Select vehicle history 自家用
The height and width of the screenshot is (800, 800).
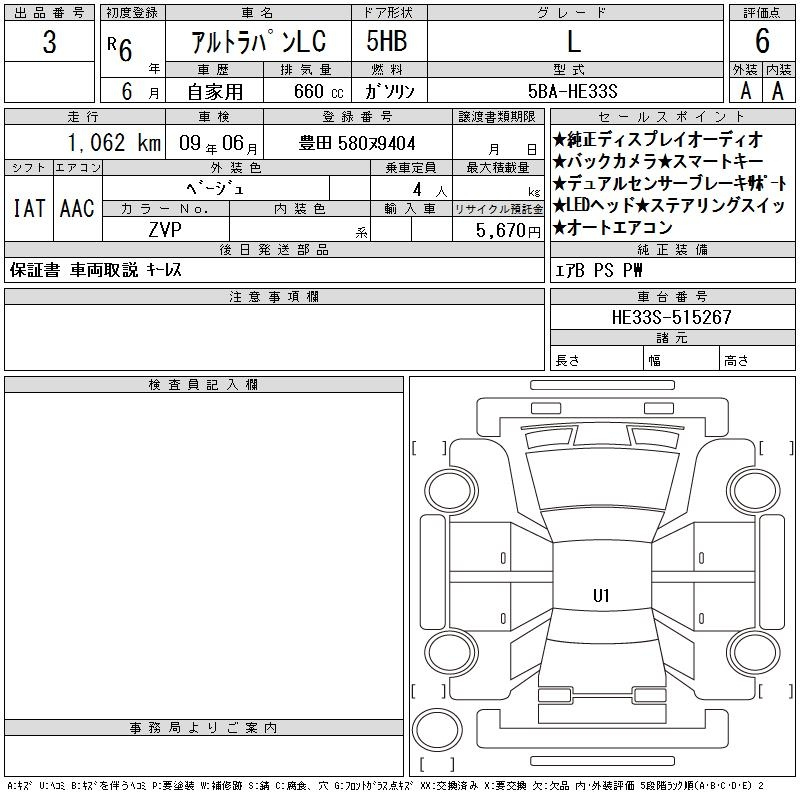click(215, 92)
